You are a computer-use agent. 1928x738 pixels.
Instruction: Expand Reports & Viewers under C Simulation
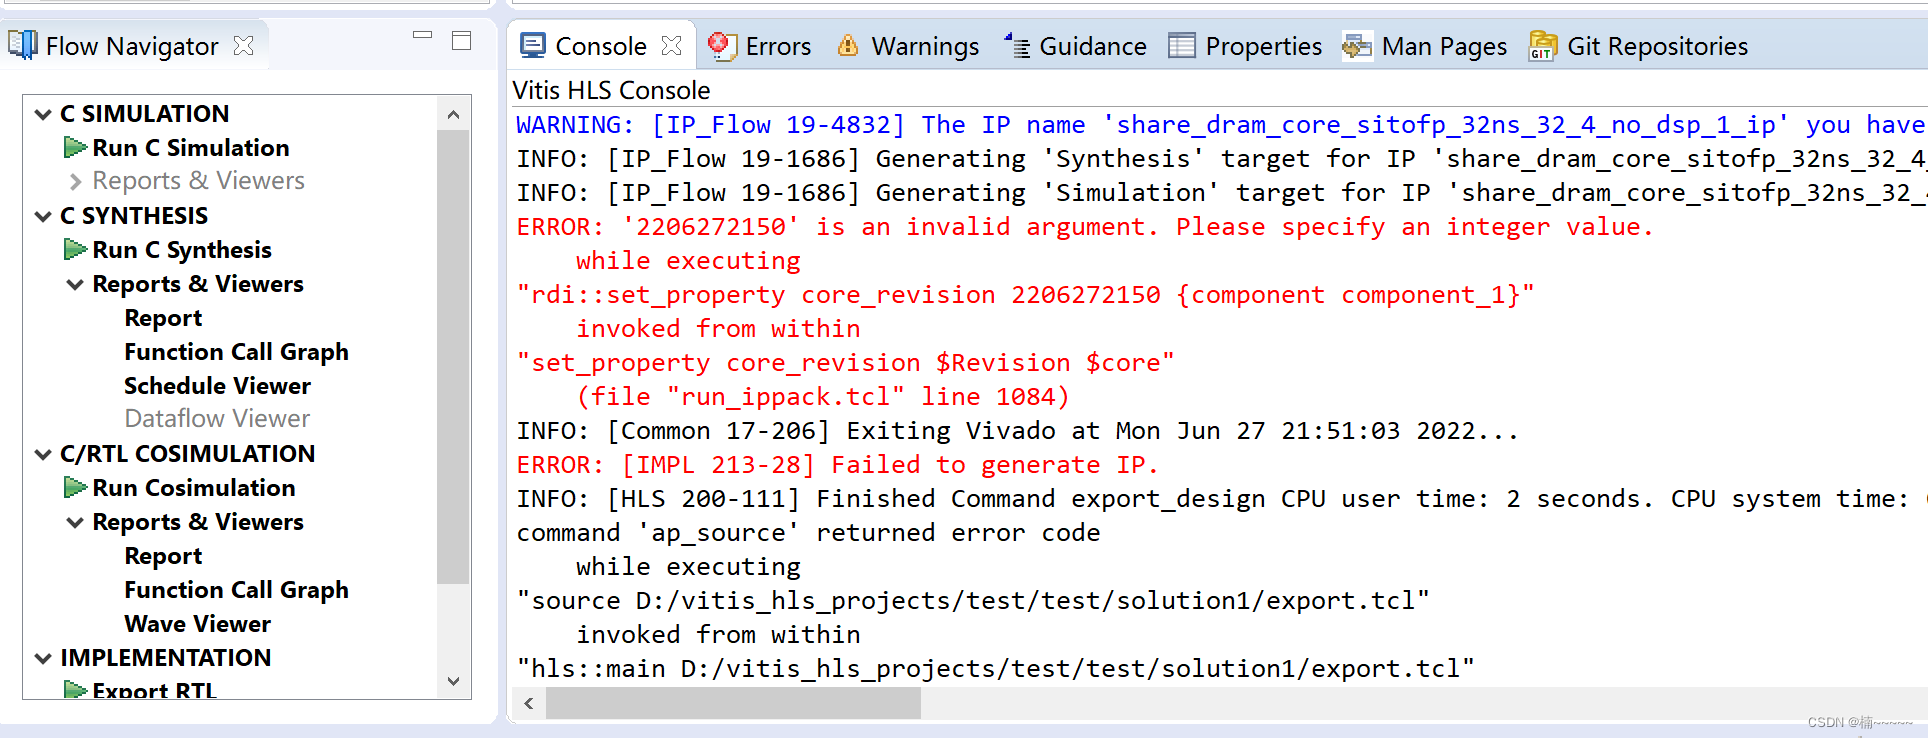click(75, 181)
